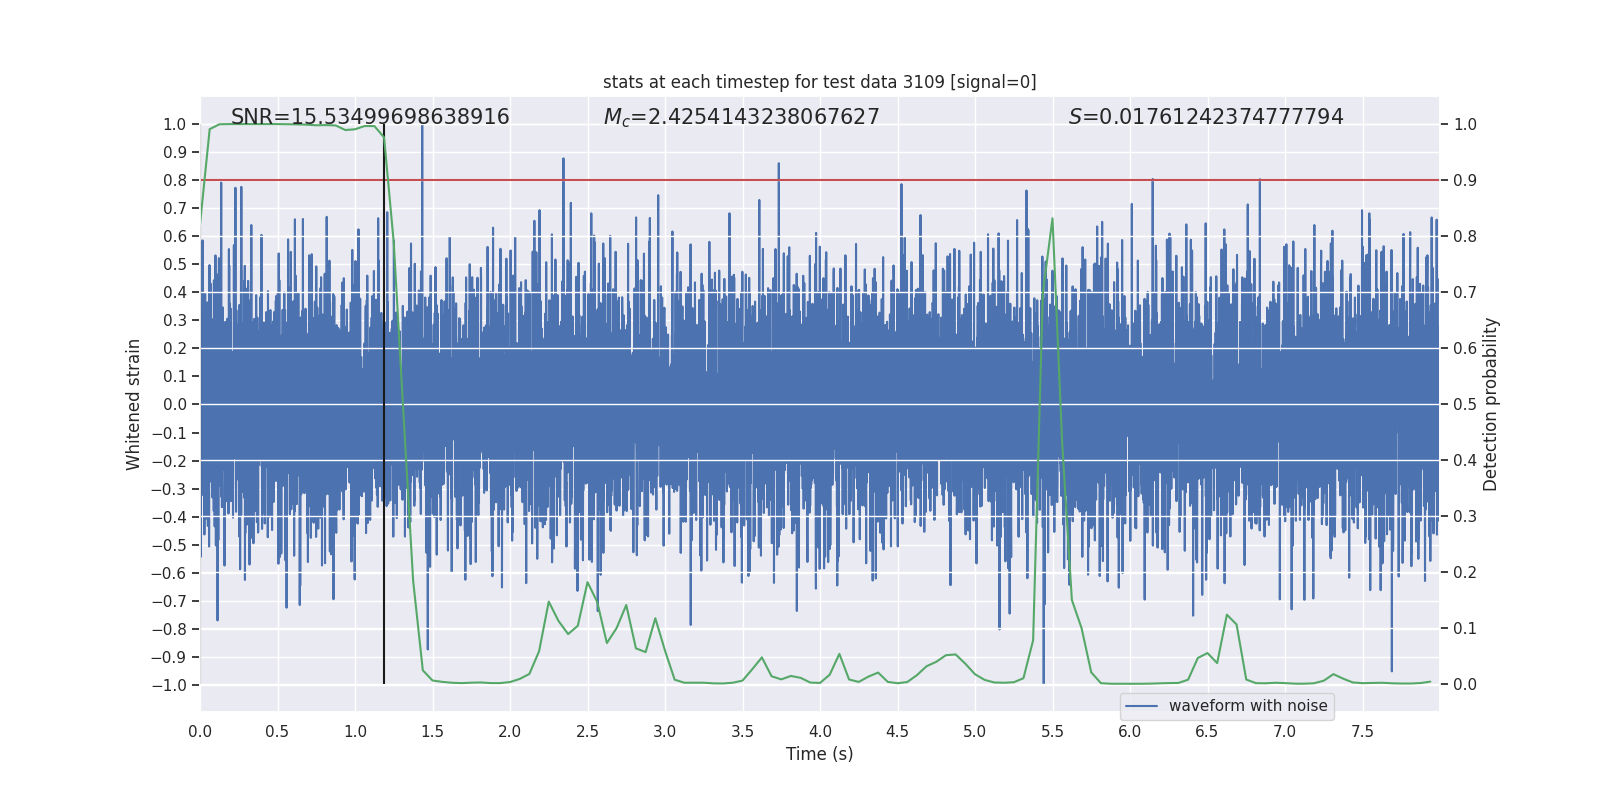Screen dimensions: 1600x800
Task: Click the plot title mentioning test data 3109
Action: pos(820,82)
